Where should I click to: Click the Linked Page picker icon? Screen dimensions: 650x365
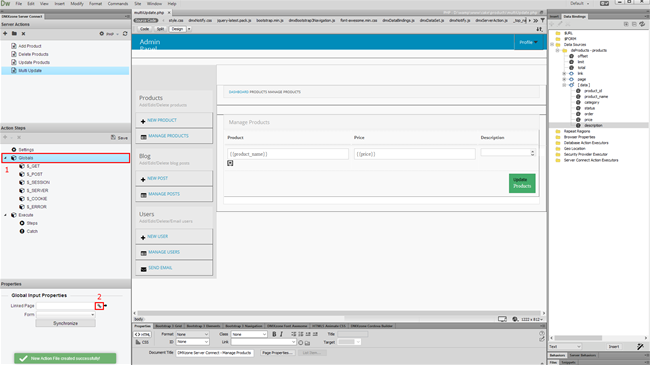coord(99,306)
